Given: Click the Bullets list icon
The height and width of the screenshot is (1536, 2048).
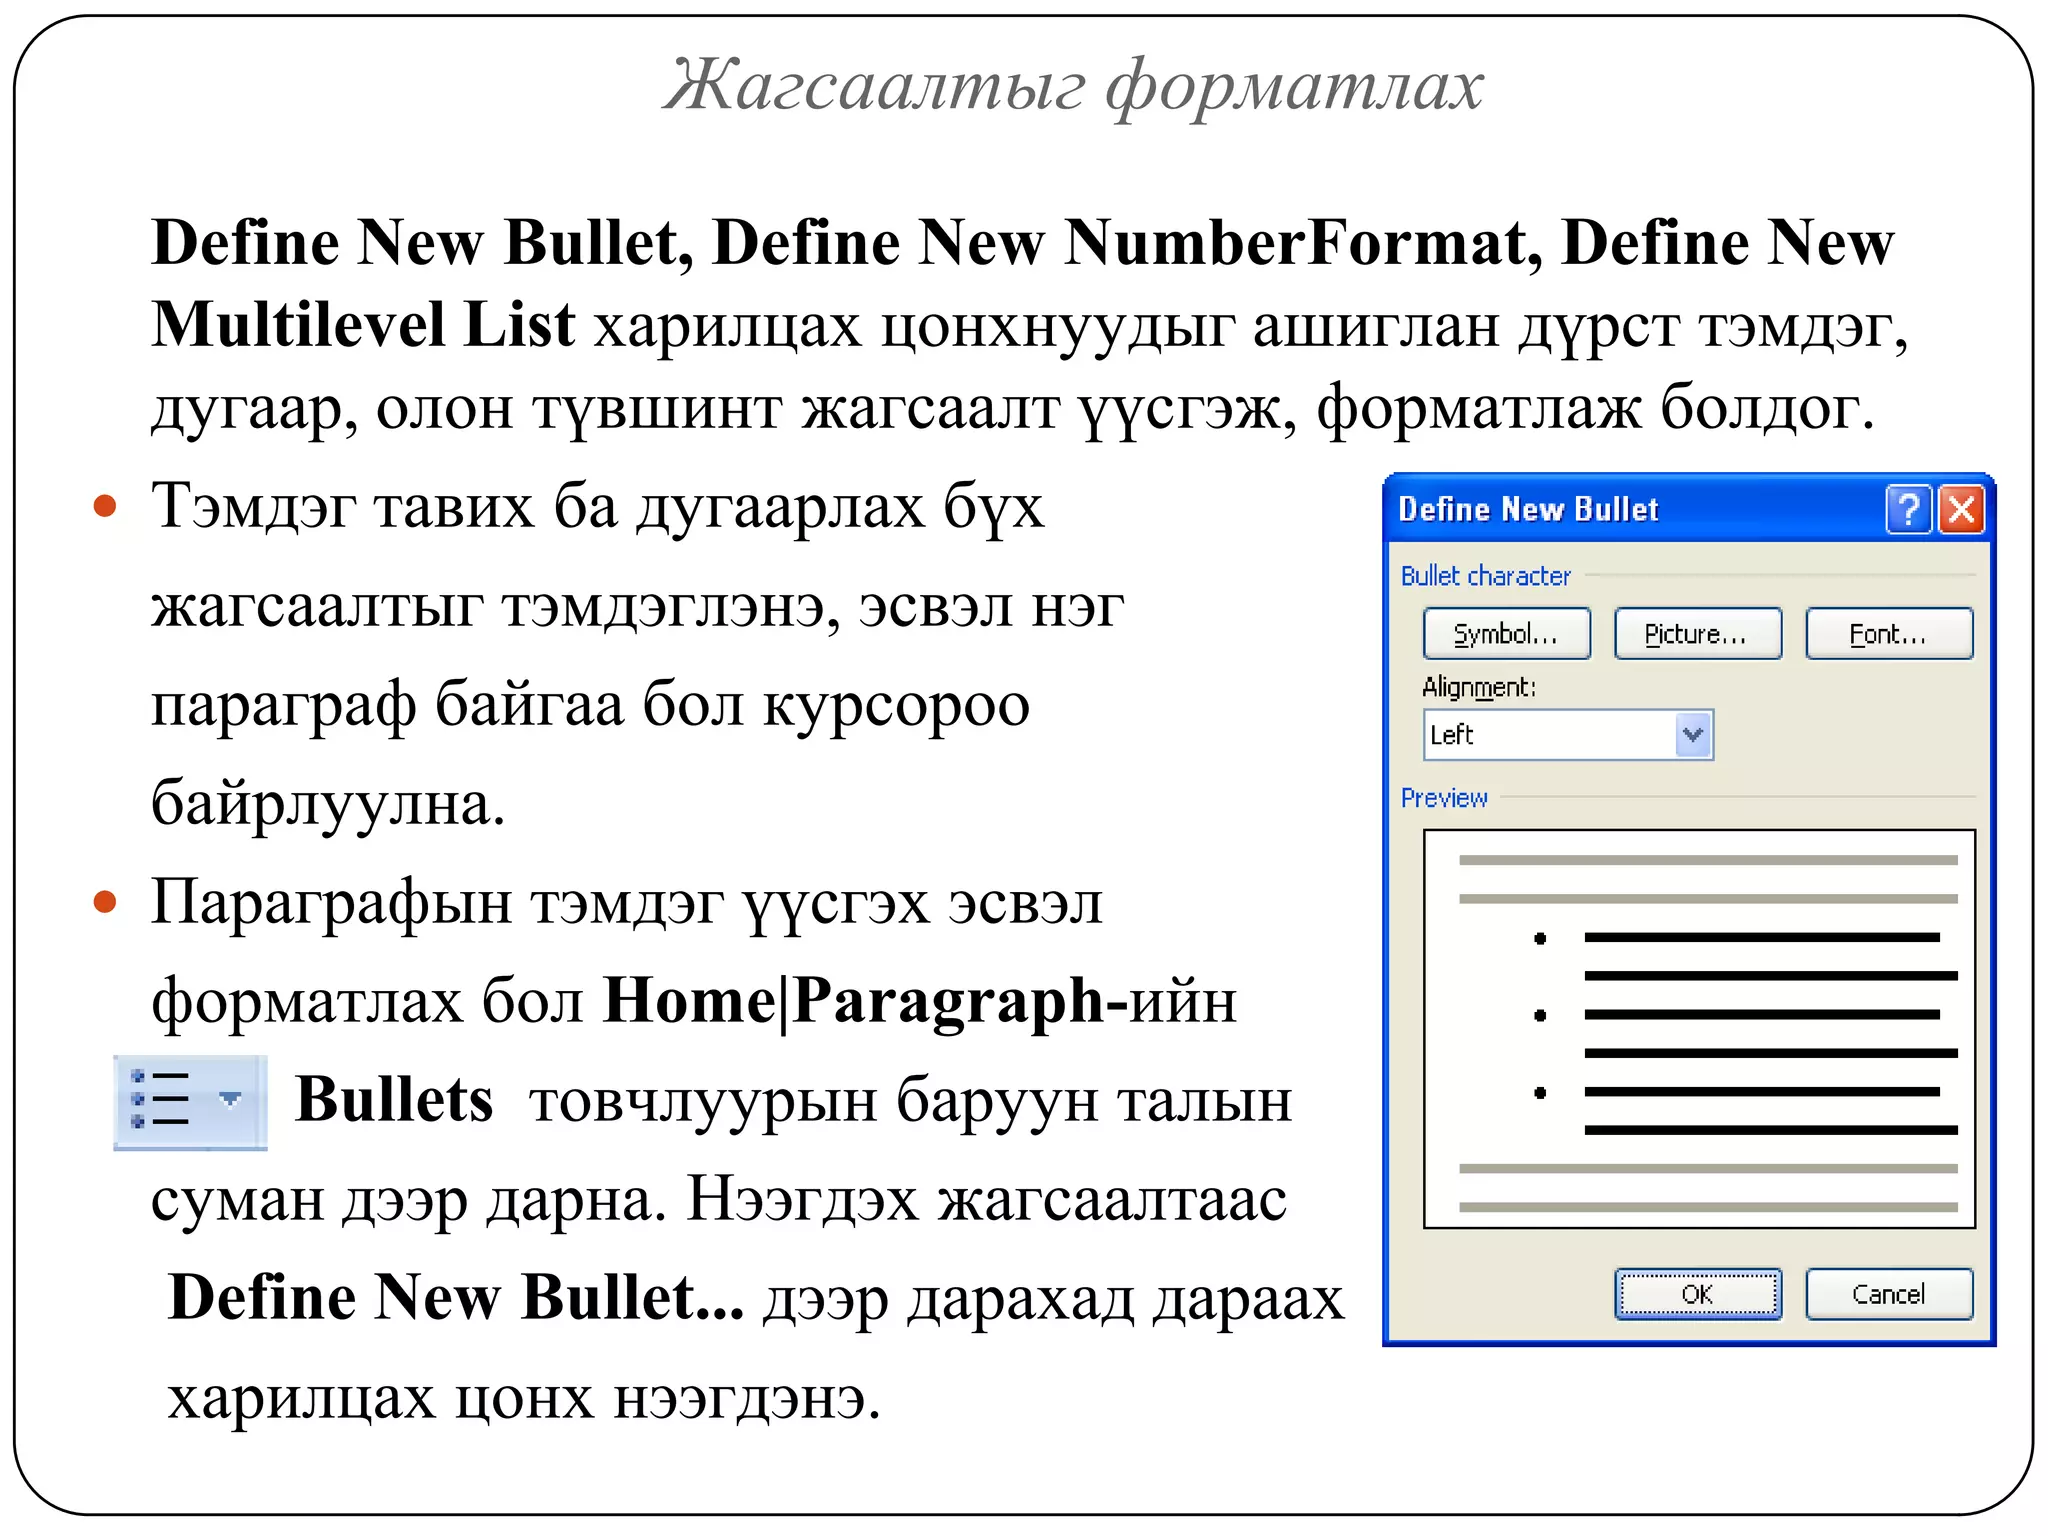Looking at the screenshot, I should 160,1100.
